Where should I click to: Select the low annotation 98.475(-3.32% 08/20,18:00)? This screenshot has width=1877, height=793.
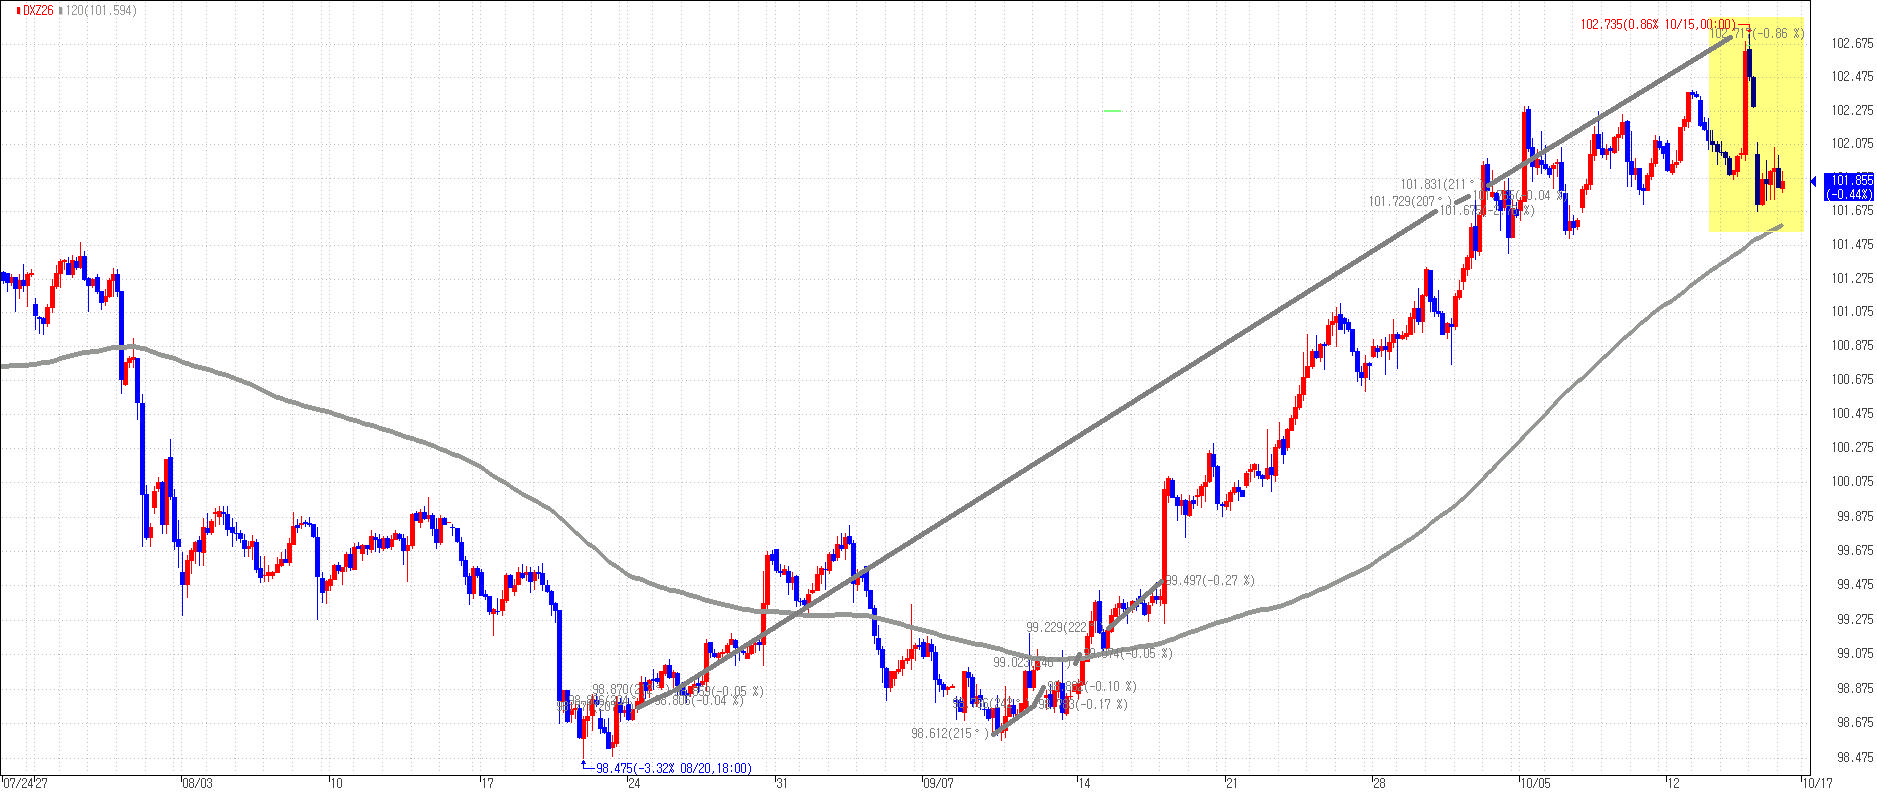pyautogui.click(x=674, y=768)
